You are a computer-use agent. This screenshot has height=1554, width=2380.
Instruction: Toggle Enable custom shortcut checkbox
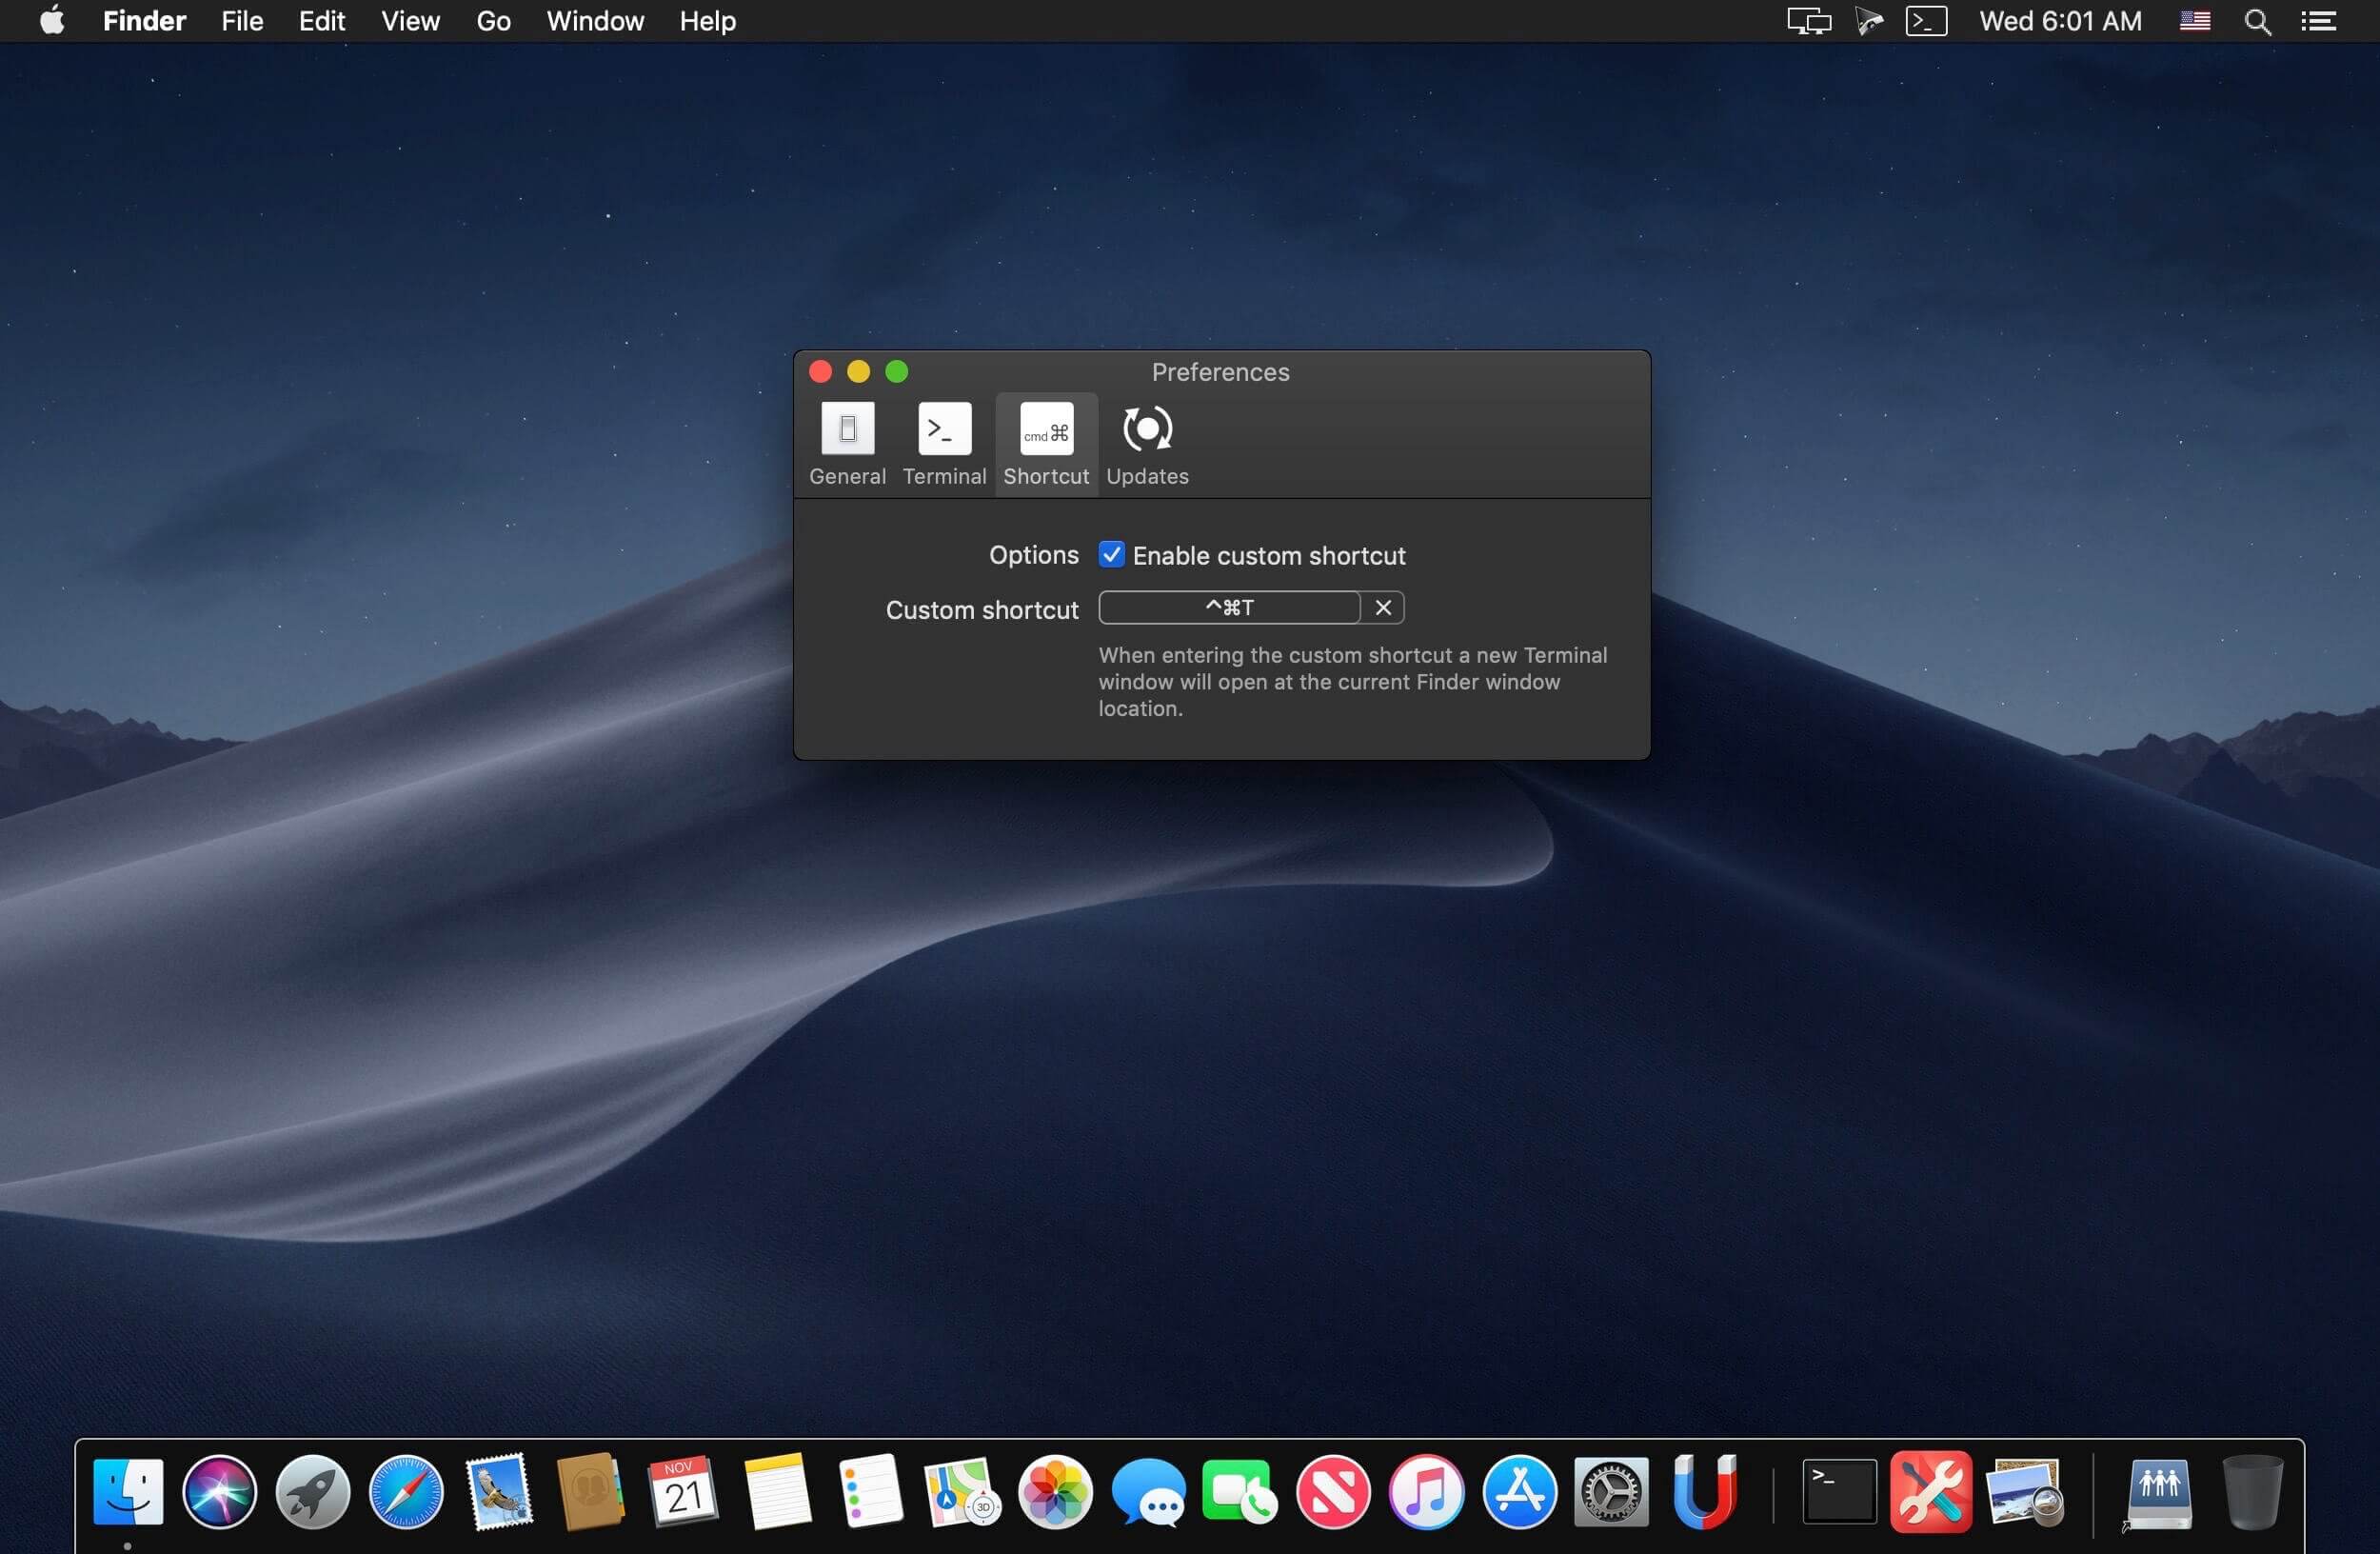point(1111,555)
